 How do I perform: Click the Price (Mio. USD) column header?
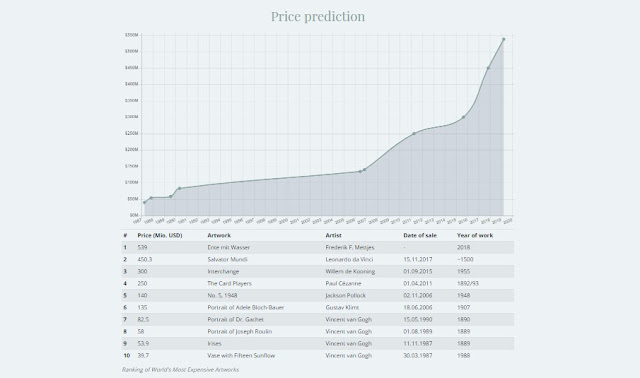coord(160,235)
